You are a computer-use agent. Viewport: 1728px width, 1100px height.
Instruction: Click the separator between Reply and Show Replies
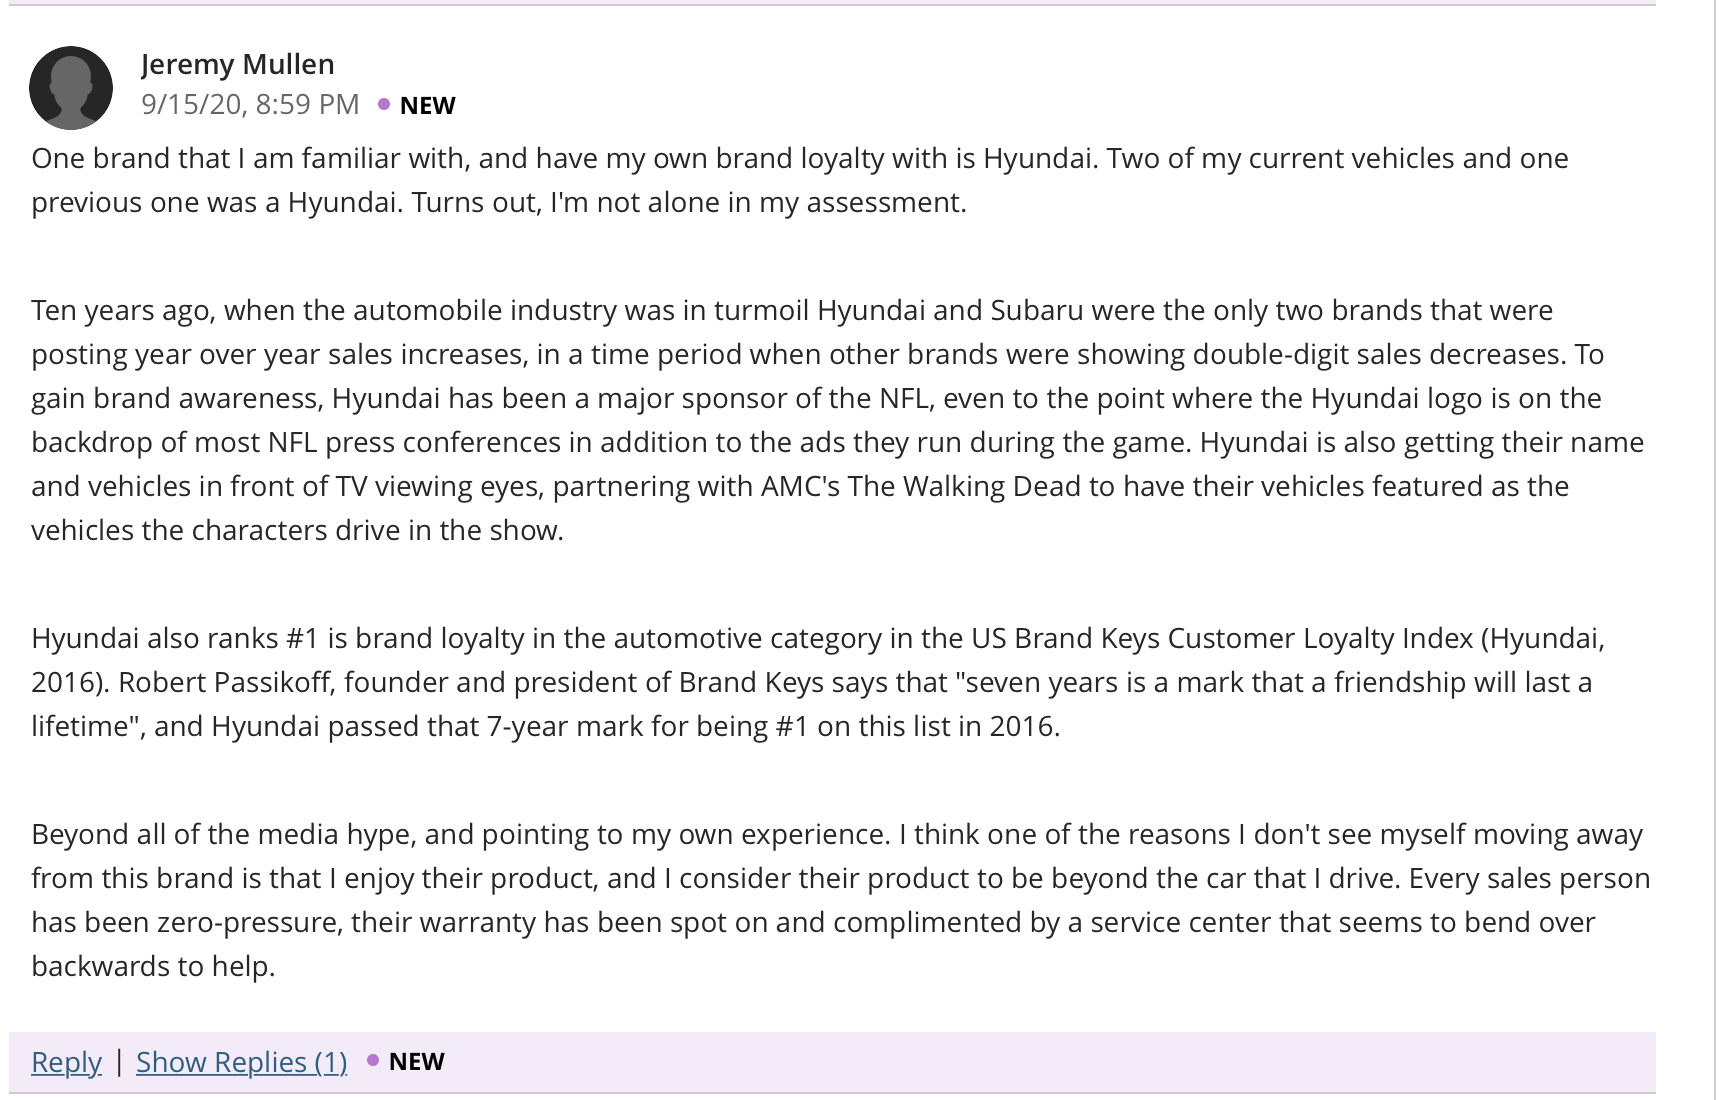coord(119,1060)
